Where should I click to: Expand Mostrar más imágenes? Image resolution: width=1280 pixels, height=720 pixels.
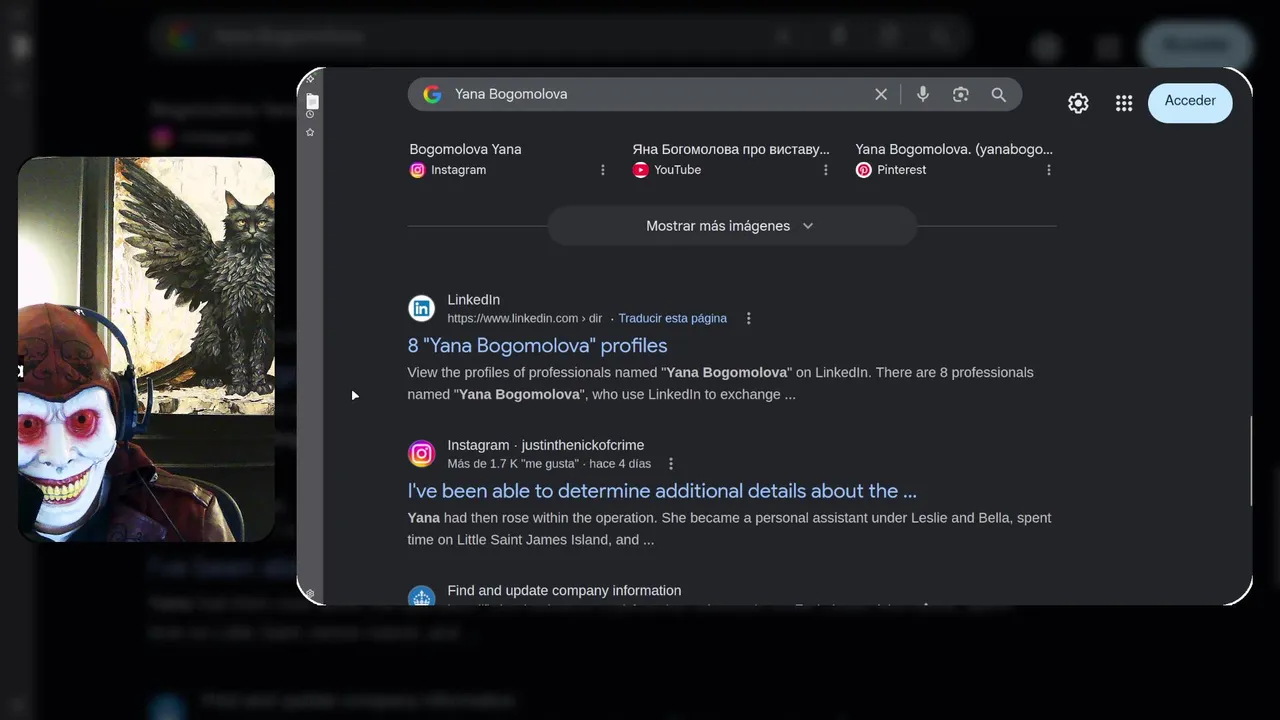pos(731,226)
